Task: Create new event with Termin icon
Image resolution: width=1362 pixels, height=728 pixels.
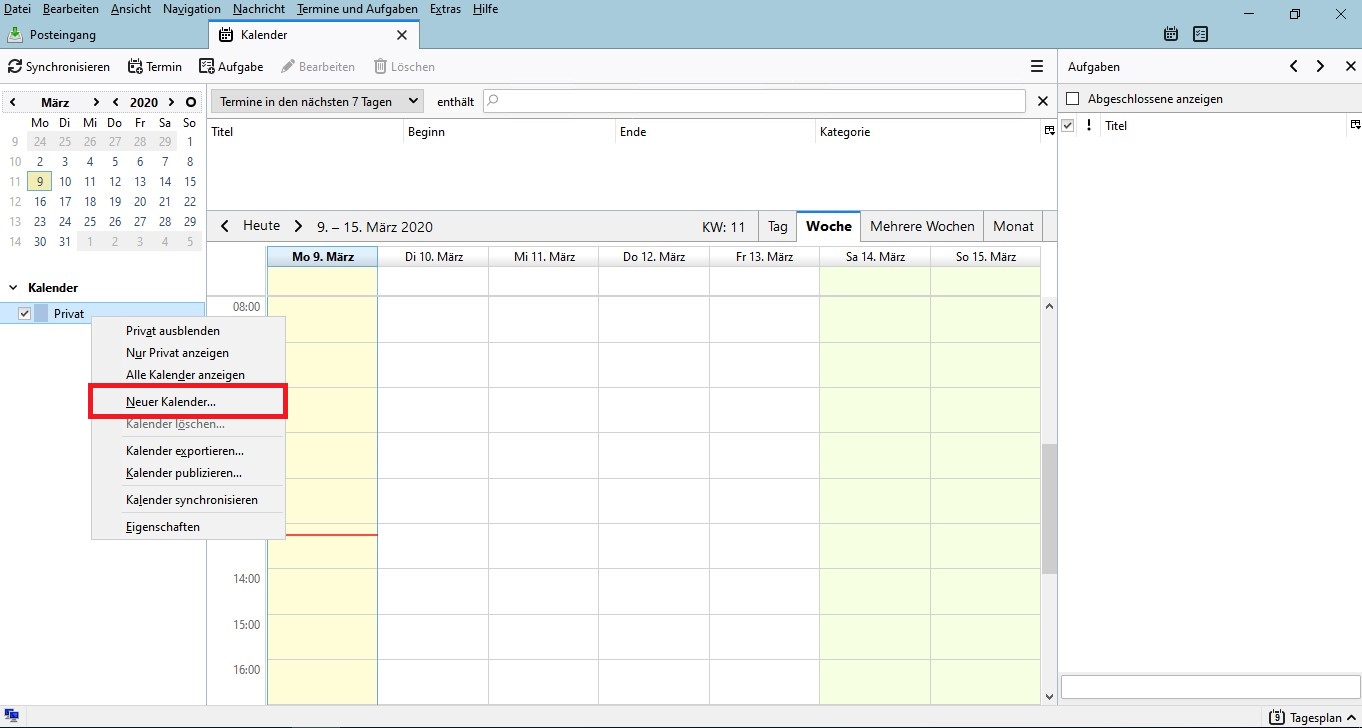Action: [136, 67]
